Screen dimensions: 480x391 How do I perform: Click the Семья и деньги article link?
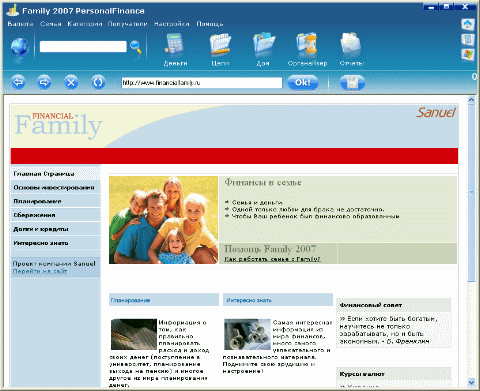257,202
